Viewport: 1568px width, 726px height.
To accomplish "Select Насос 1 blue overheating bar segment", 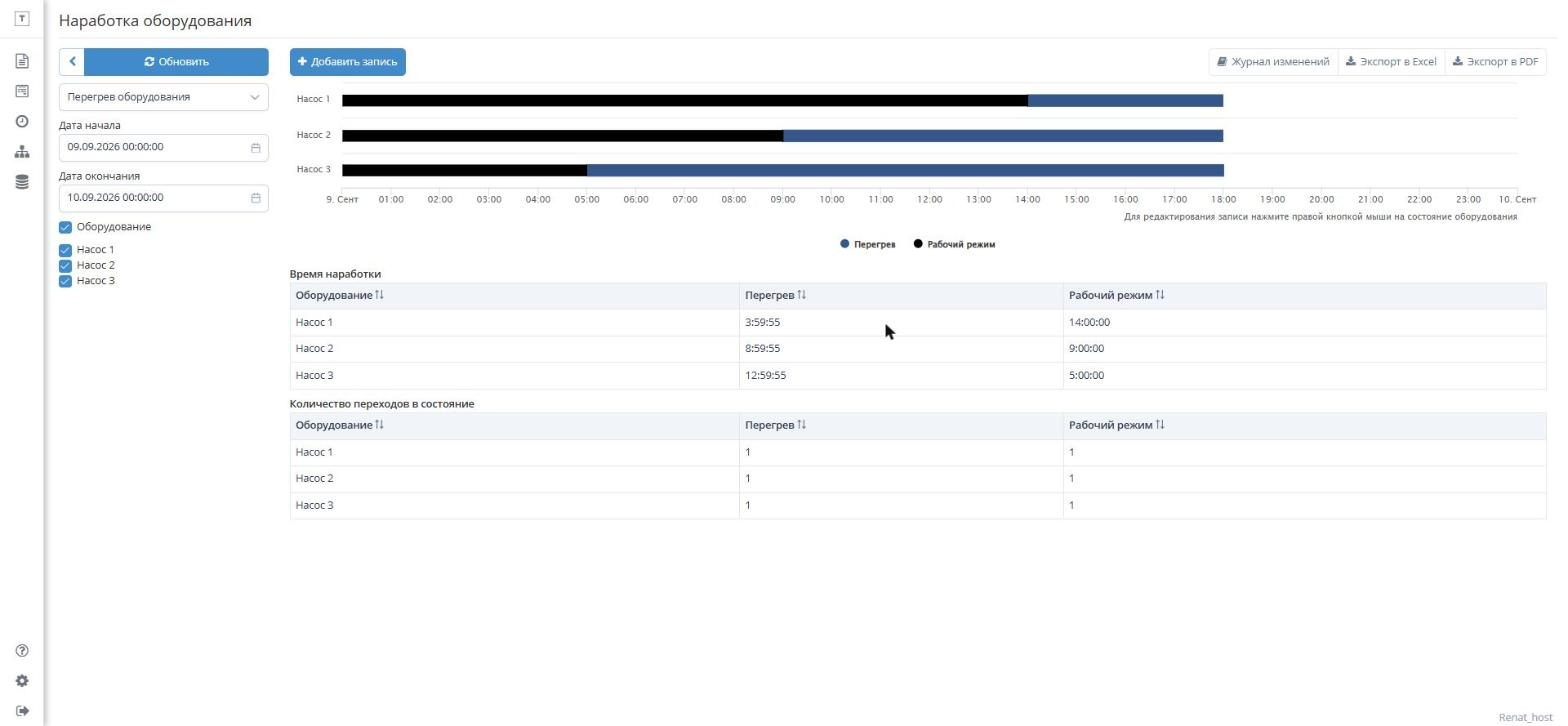I will tap(1126, 100).
